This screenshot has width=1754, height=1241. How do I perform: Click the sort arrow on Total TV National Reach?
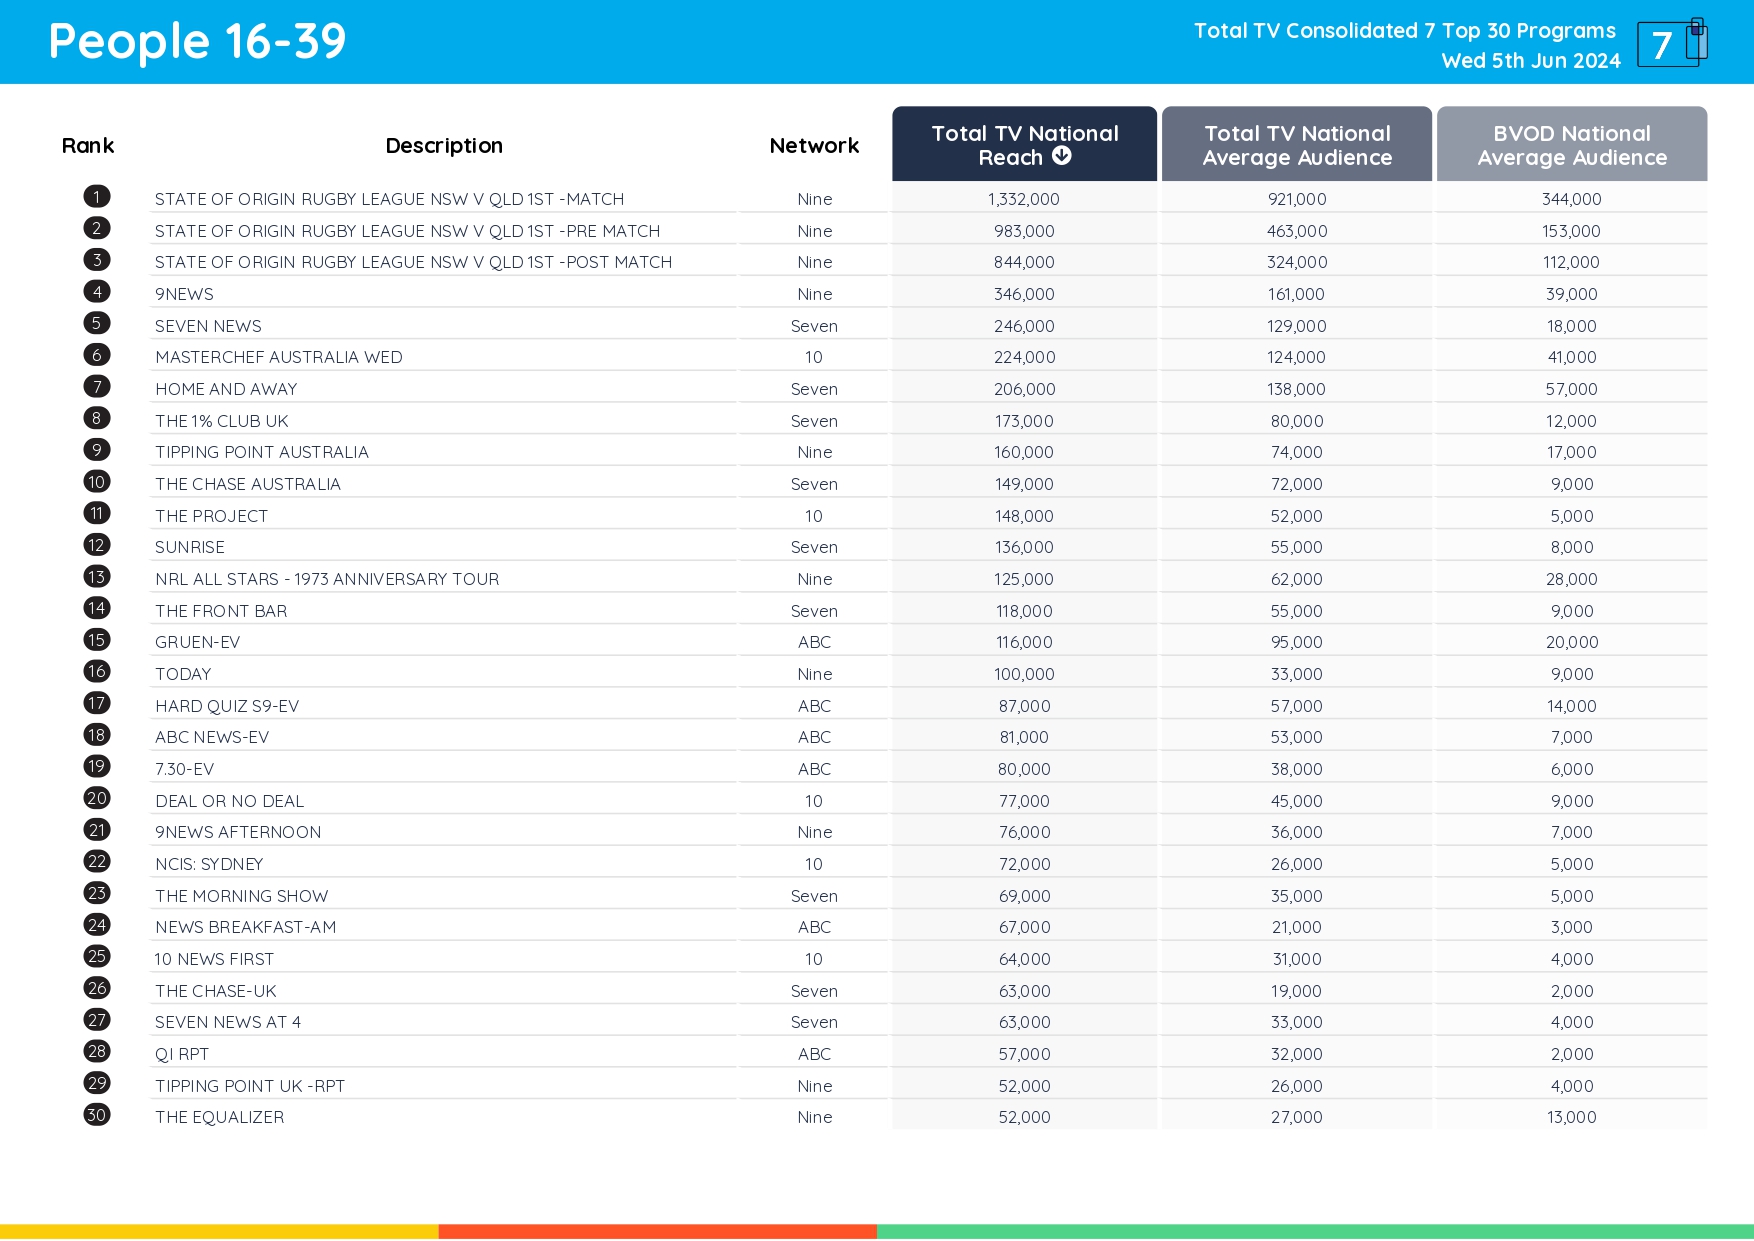point(1063,156)
